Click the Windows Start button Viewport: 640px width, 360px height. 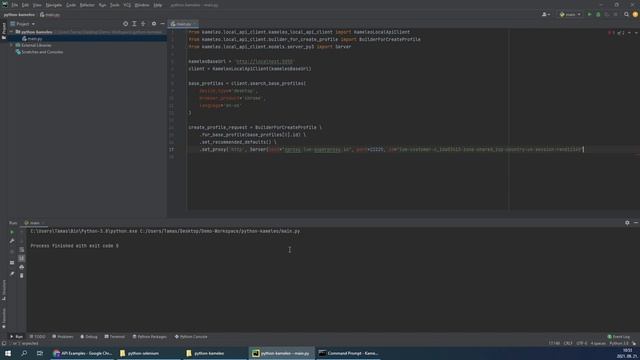tap(8, 353)
